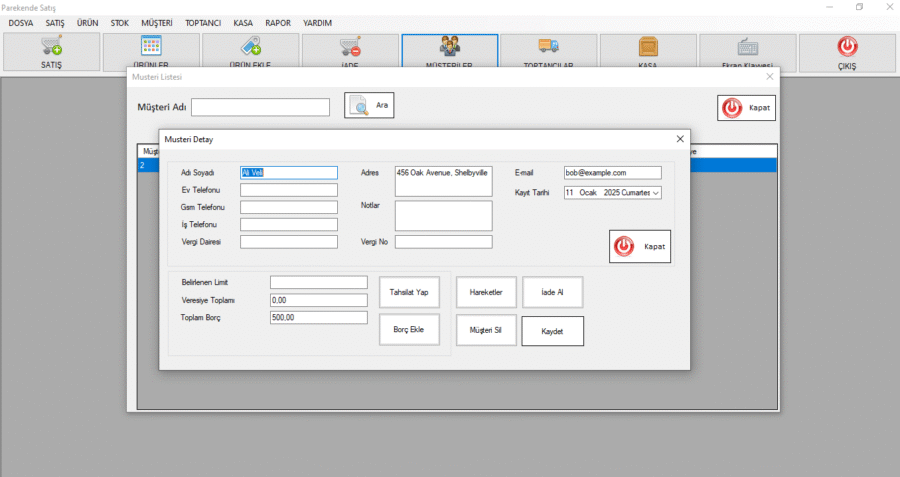Open the ÜRÜN menu
900x477 pixels.
pyautogui.click(x=88, y=23)
